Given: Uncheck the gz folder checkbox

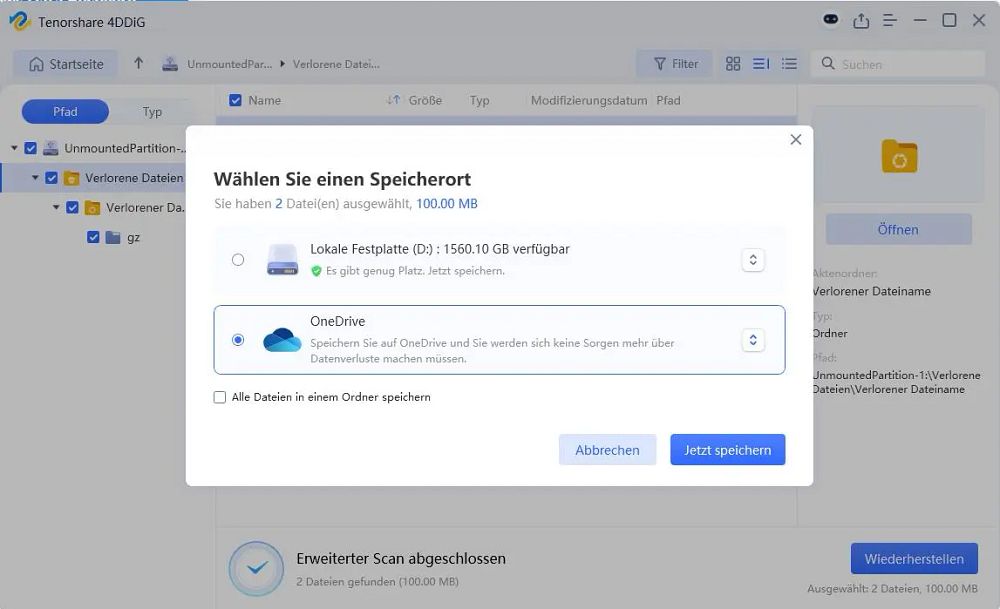Looking at the screenshot, I should point(93,237).
